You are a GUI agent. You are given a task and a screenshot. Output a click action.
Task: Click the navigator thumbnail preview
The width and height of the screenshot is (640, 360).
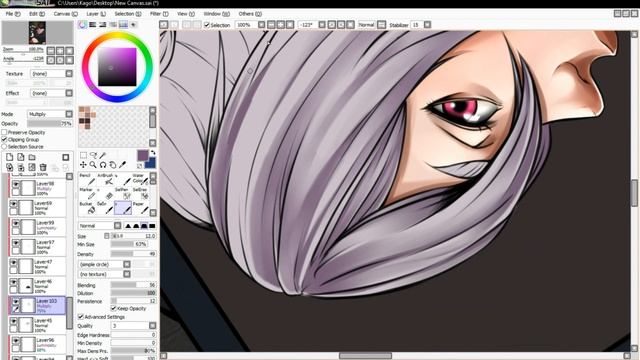(37, 33)
